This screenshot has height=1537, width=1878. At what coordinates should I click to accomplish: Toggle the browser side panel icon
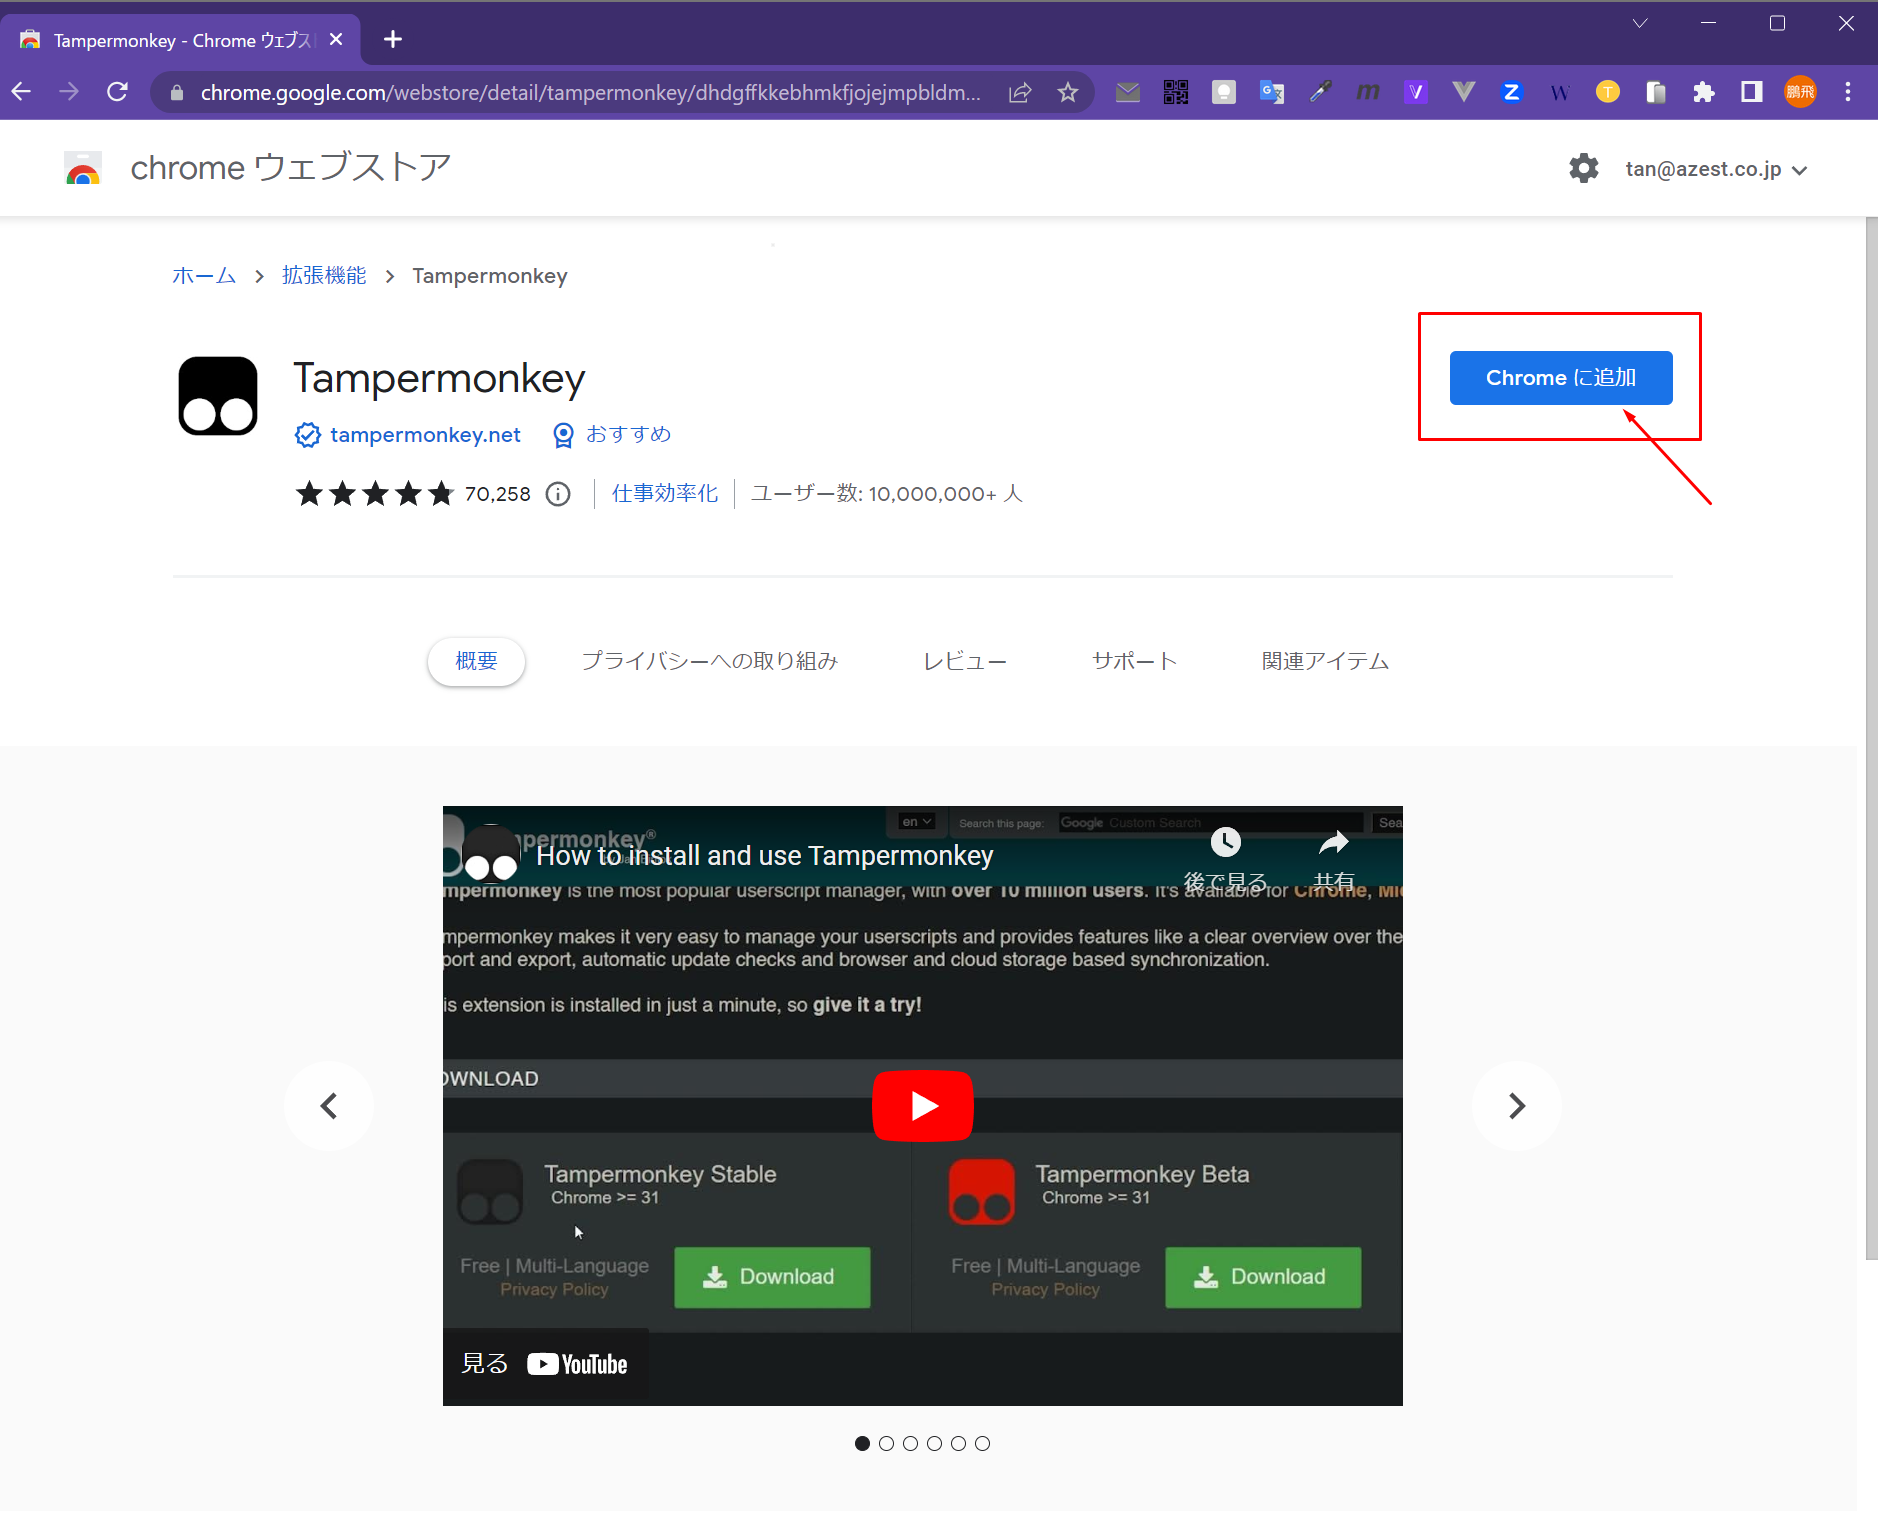pyautogui.click(x=1751, y=93)
